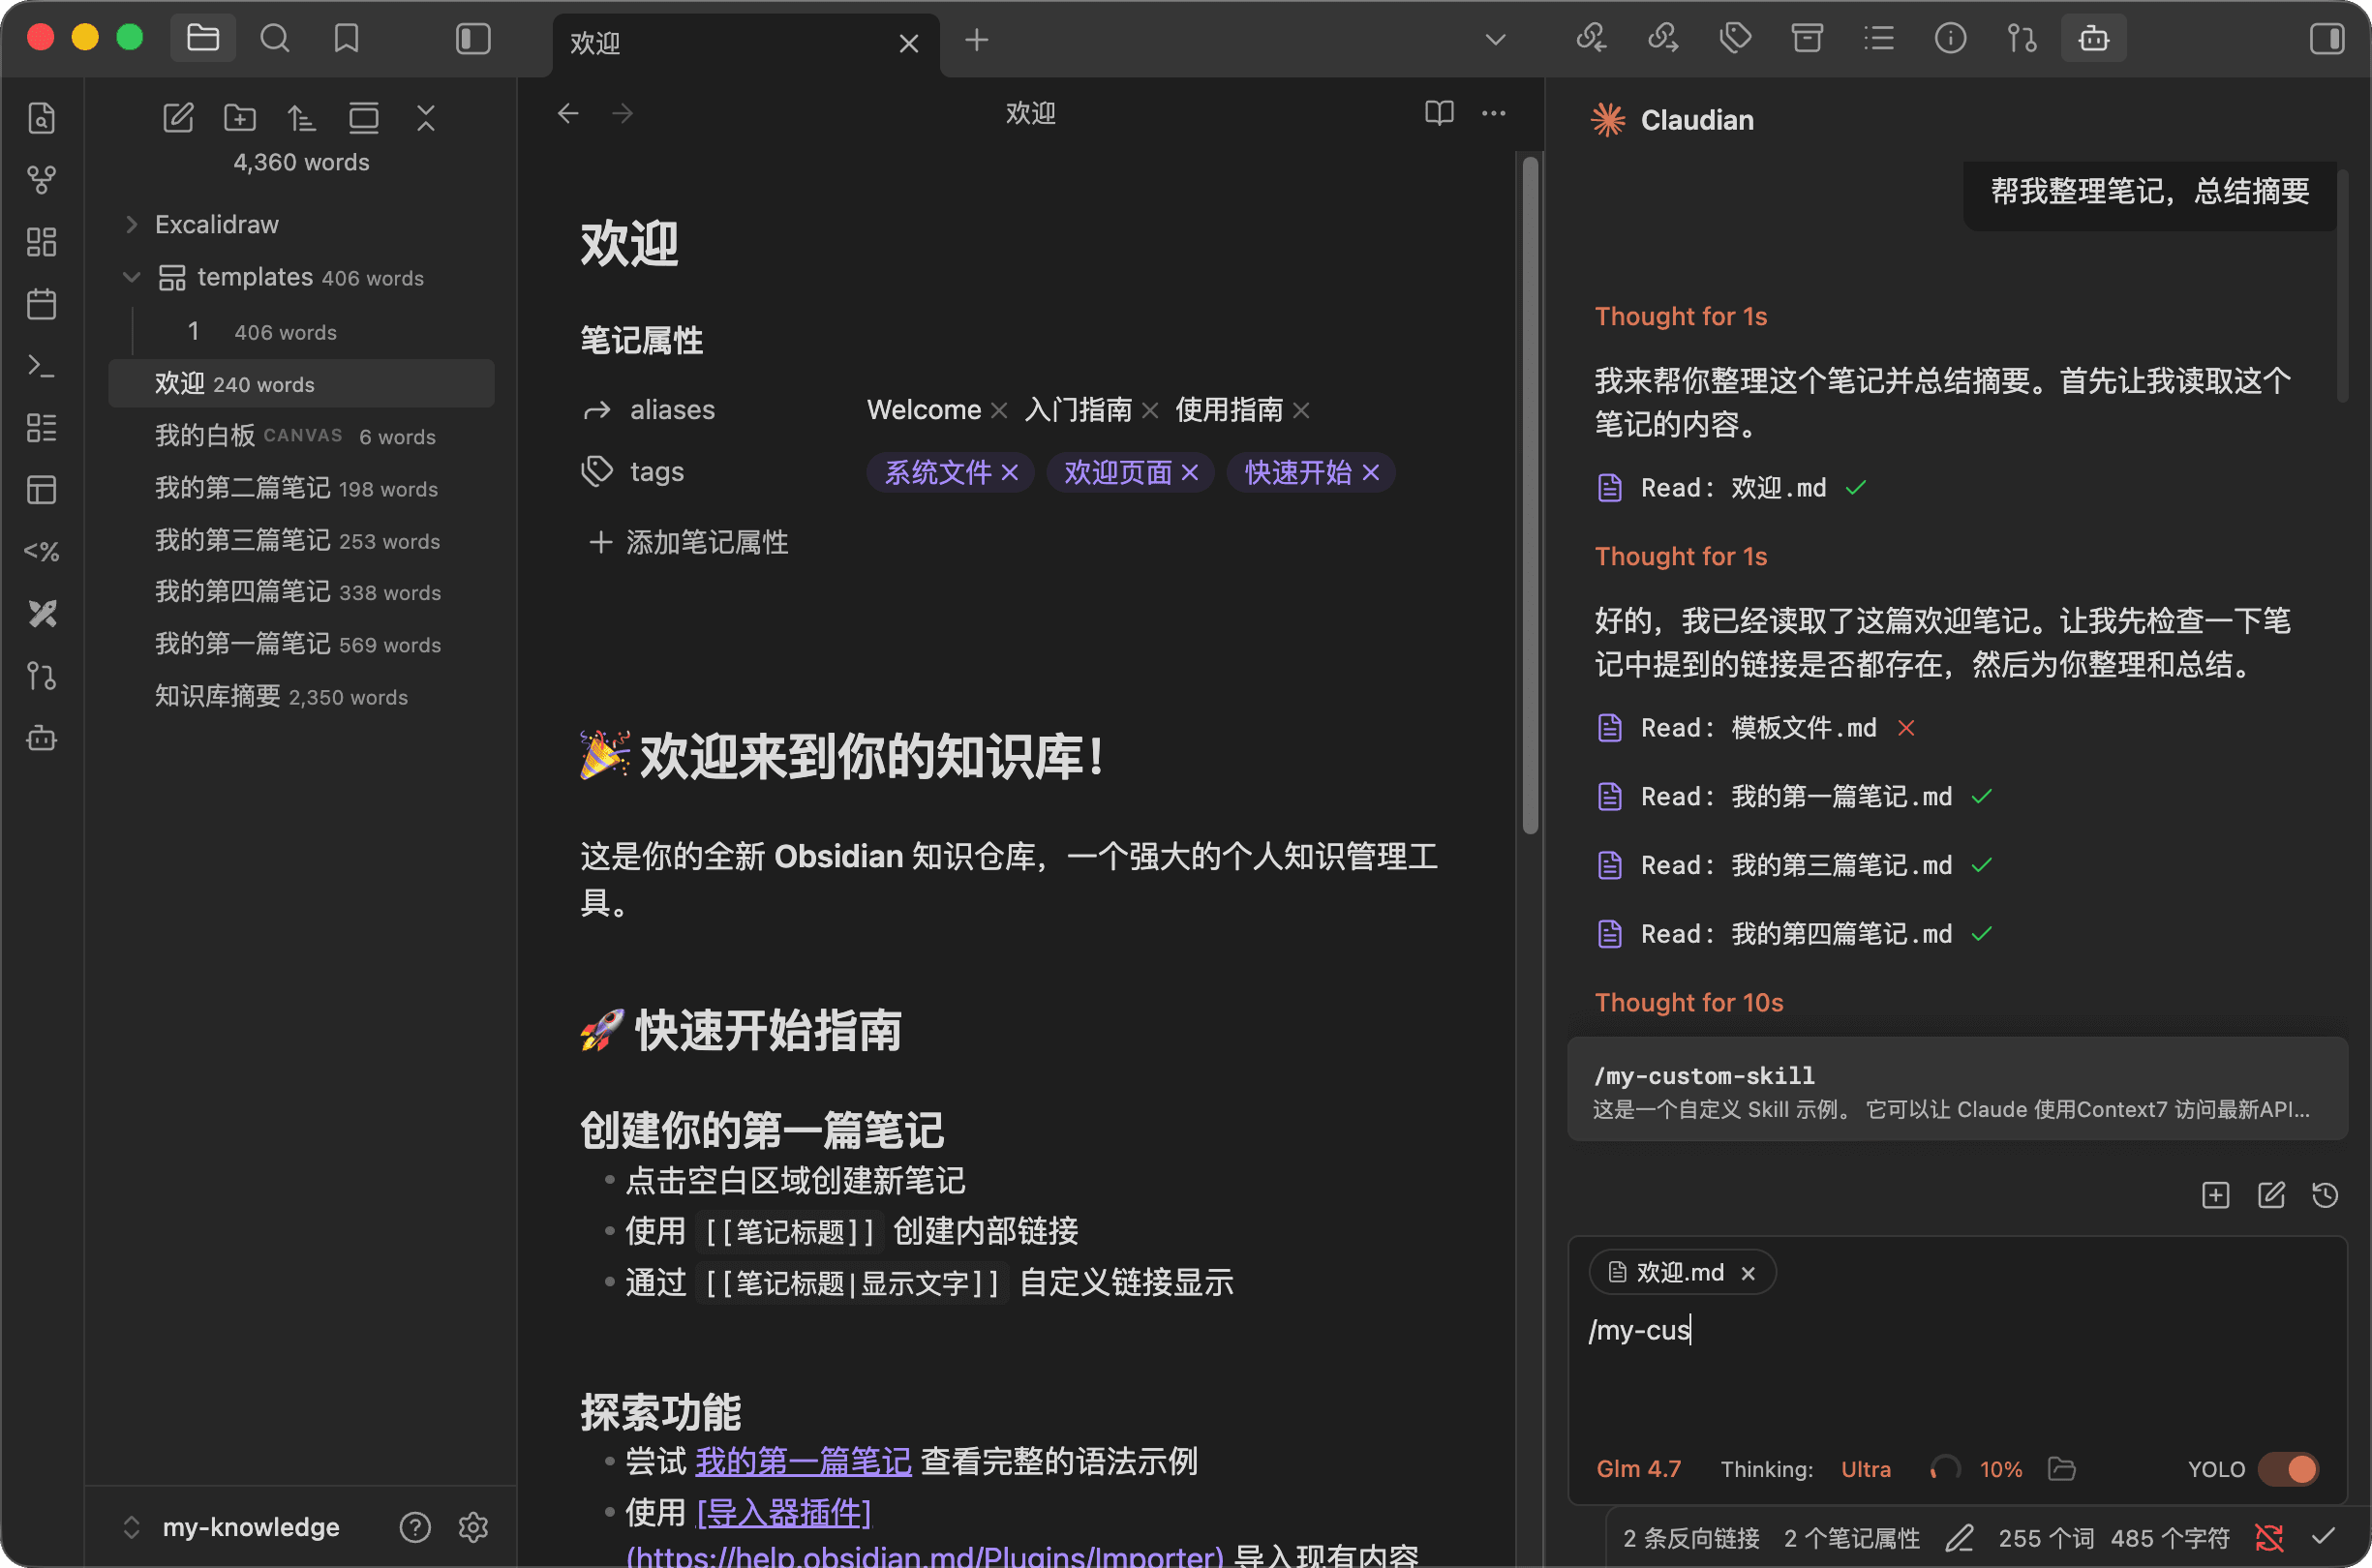
Task: Select the Excalidraw crossed-tools icon
Action: (x=41, y=614)
